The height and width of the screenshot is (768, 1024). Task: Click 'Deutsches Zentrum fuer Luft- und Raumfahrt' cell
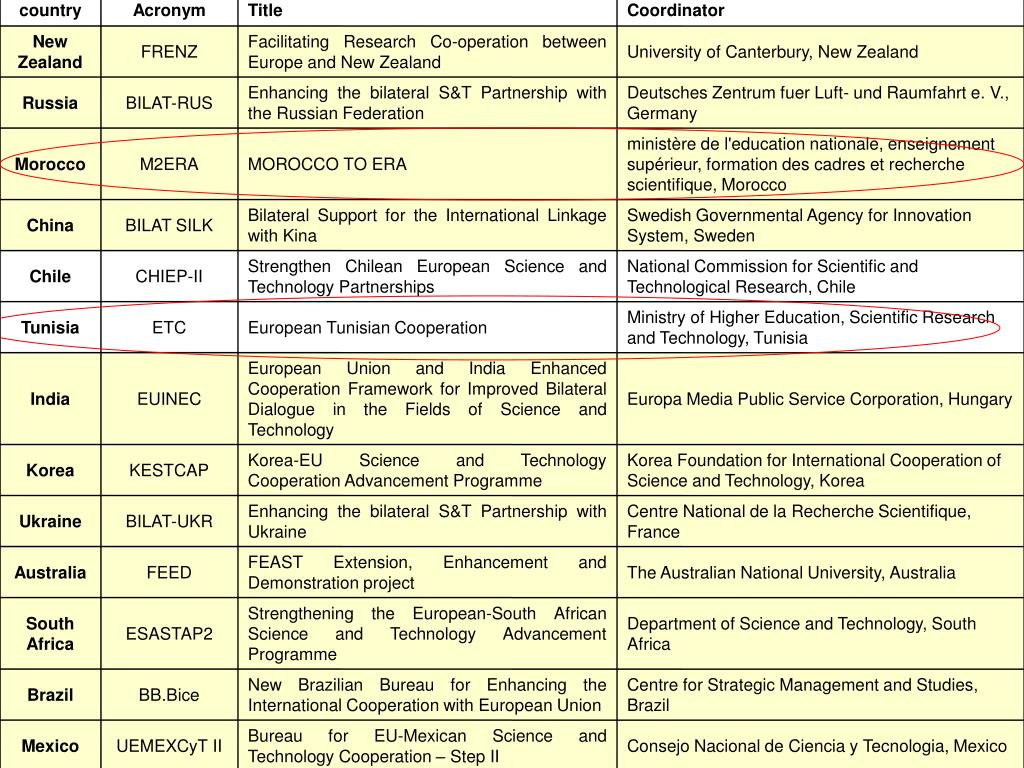pyautogui.click(x=820, y=103)
